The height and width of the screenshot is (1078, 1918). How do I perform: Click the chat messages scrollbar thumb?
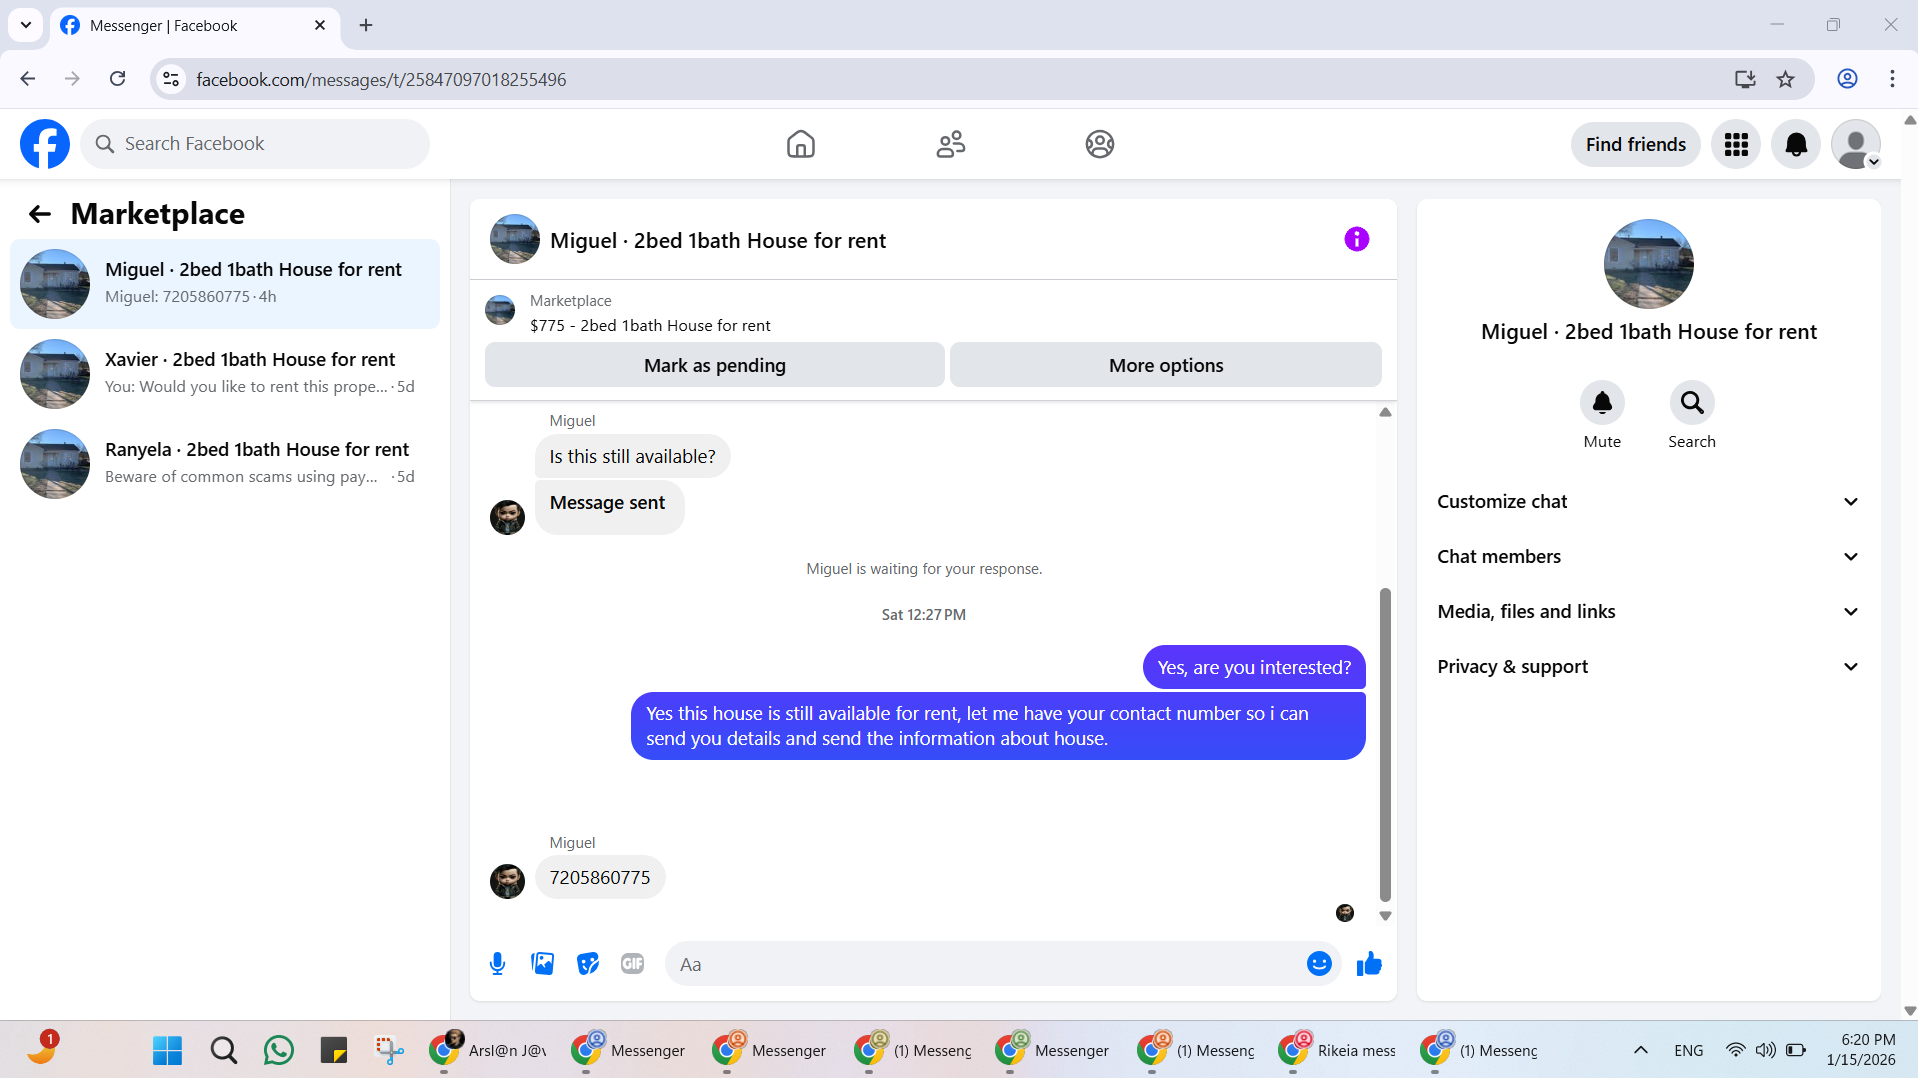1385,745
